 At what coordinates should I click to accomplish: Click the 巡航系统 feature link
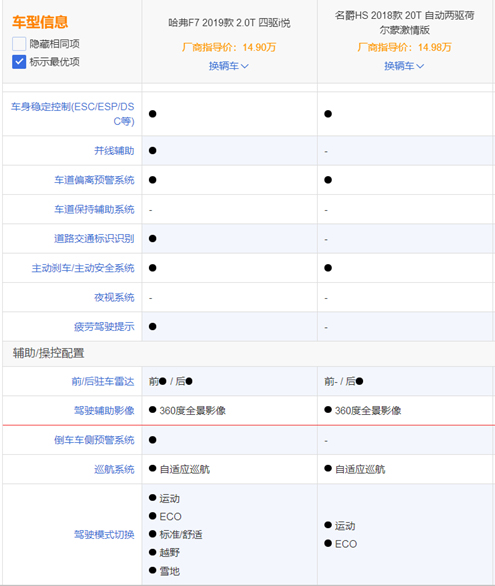114,469
